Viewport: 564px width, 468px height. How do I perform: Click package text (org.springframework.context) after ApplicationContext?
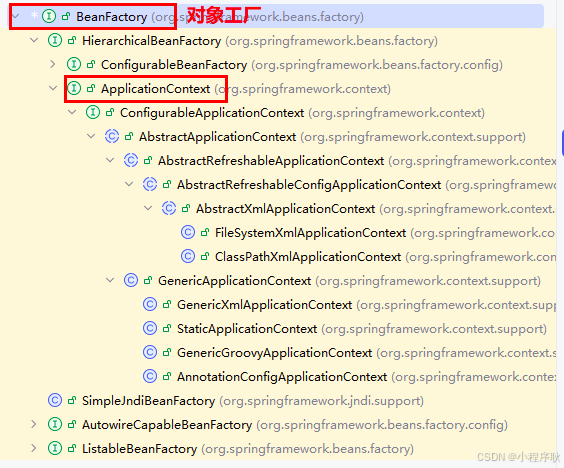coord(303,88)
